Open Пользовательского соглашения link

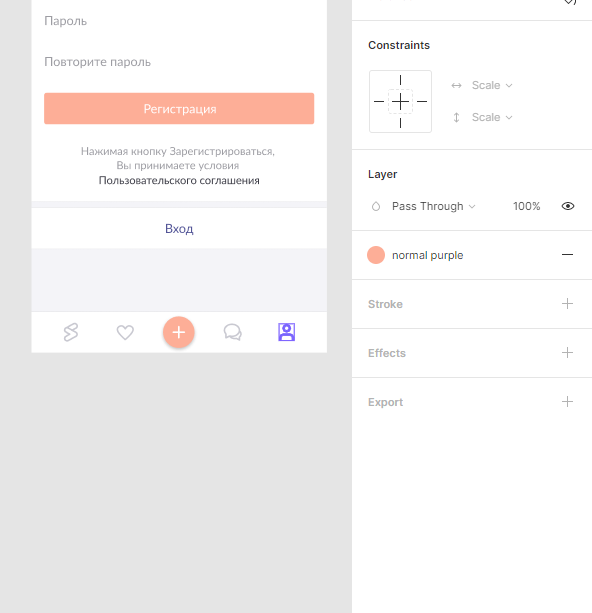pyautogui.click(x=179, y=181)
